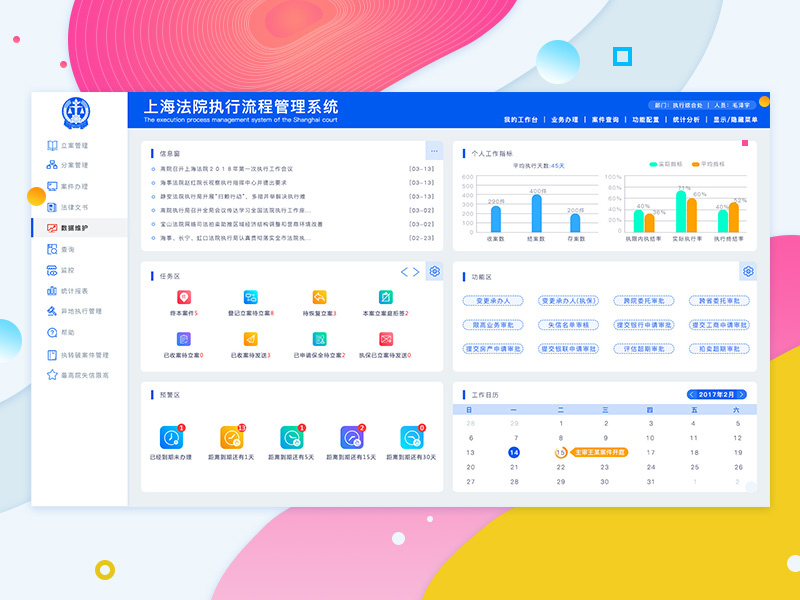Open 终本案件 task icon

(x=184, y=297)
